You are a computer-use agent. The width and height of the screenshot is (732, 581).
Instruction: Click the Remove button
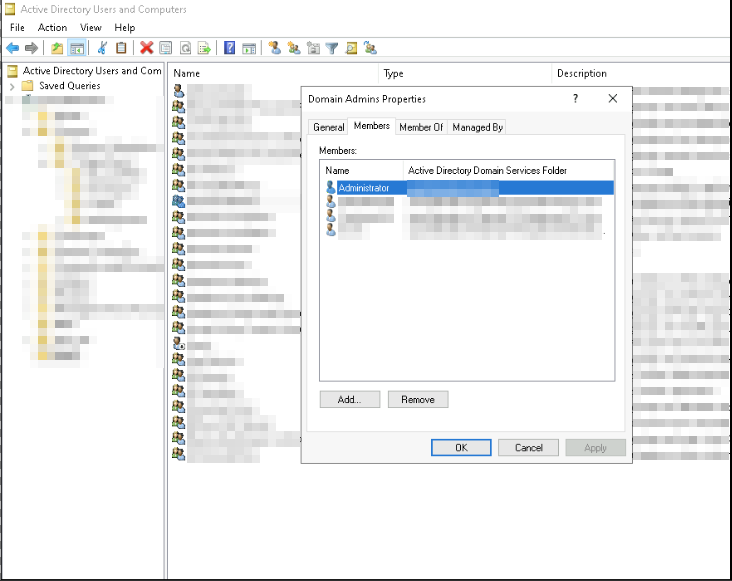(x=418, y=399)
